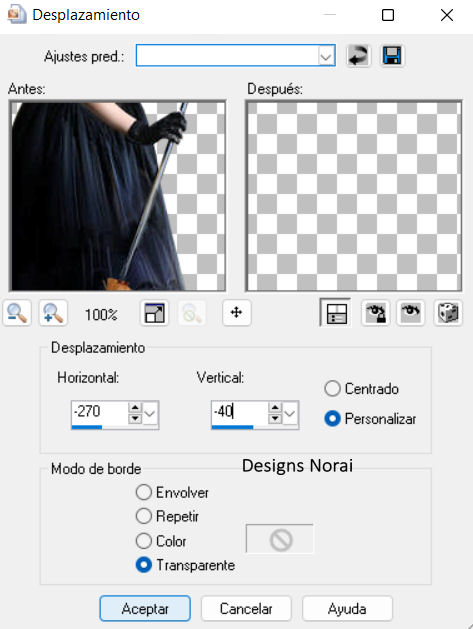Click the reset to default arrow icon

358,55
